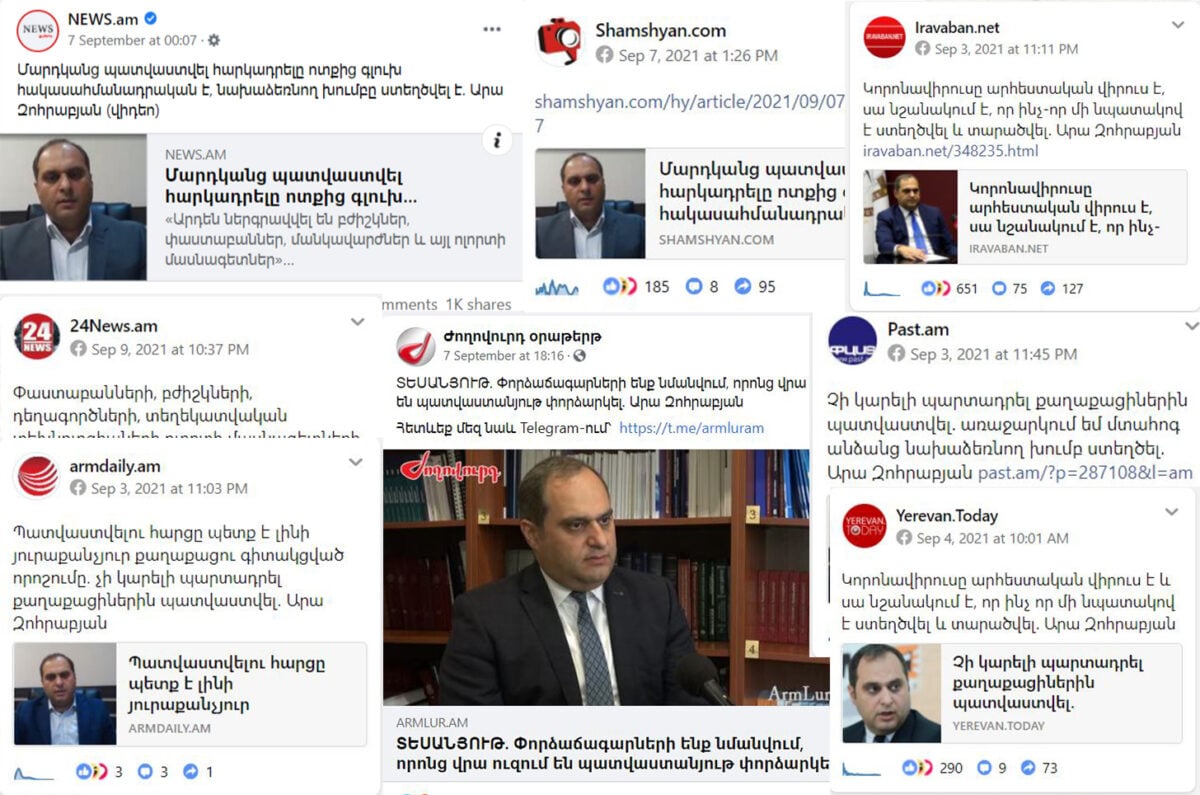Open the three-dots menu on NEWS.am post
Image resolution: width=1200 pixels, height=795 pixels.
coord(492,29)
